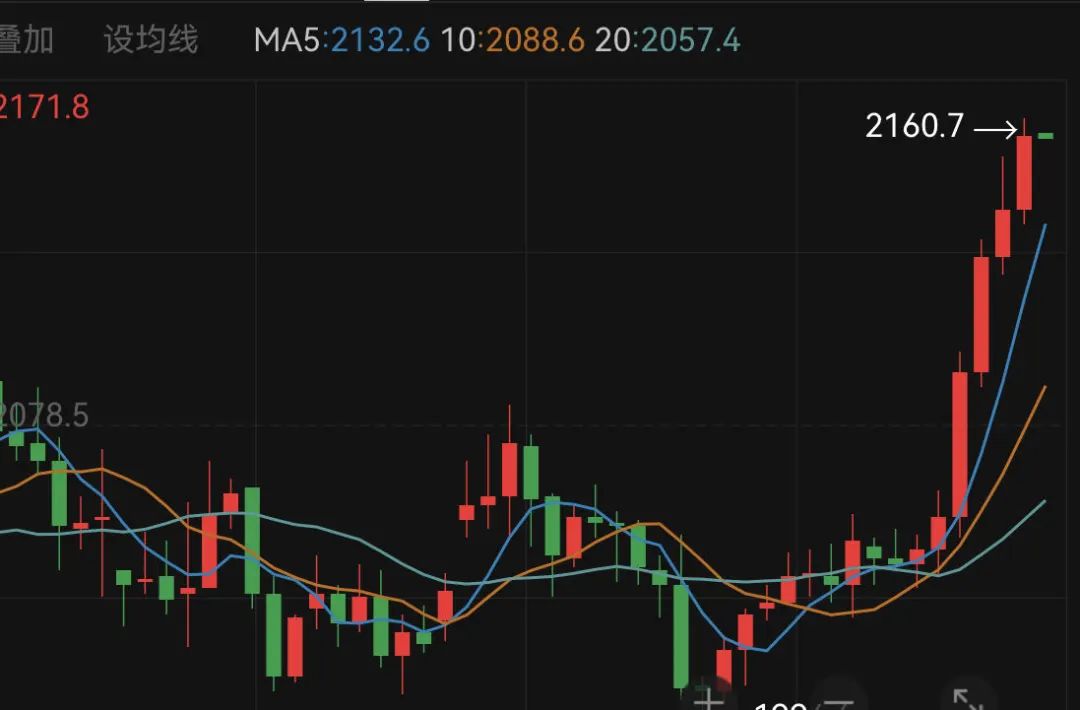1080x710 pixels.
Task: Tap the partially visible 100 count at the bottom
Action: (781, 706)
